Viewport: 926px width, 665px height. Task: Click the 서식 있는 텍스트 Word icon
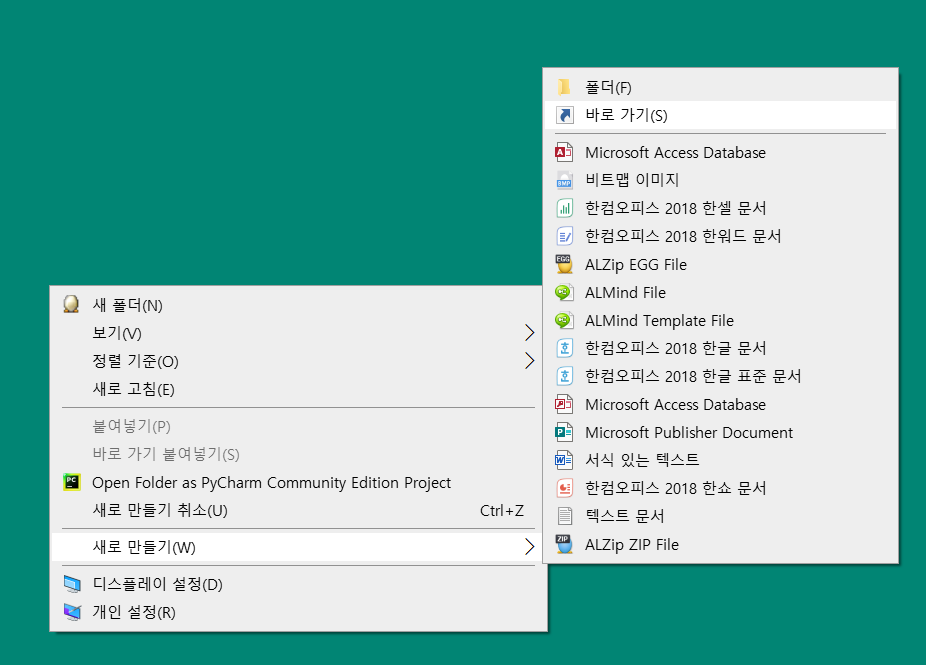click(x=565, y=459)
